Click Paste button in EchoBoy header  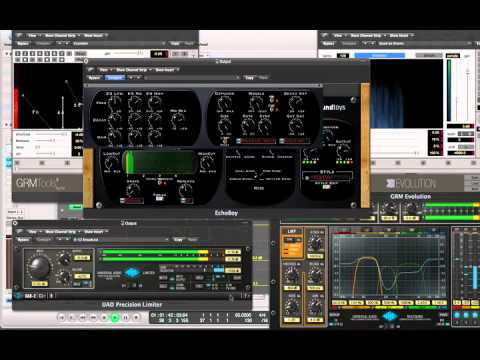coord(263,78)
